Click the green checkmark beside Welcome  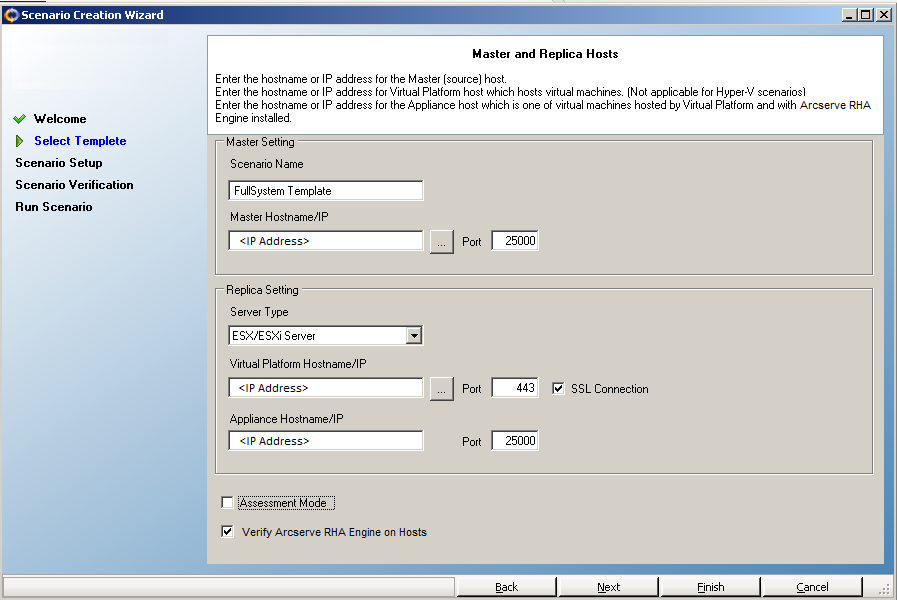click(x=19, y=119)
